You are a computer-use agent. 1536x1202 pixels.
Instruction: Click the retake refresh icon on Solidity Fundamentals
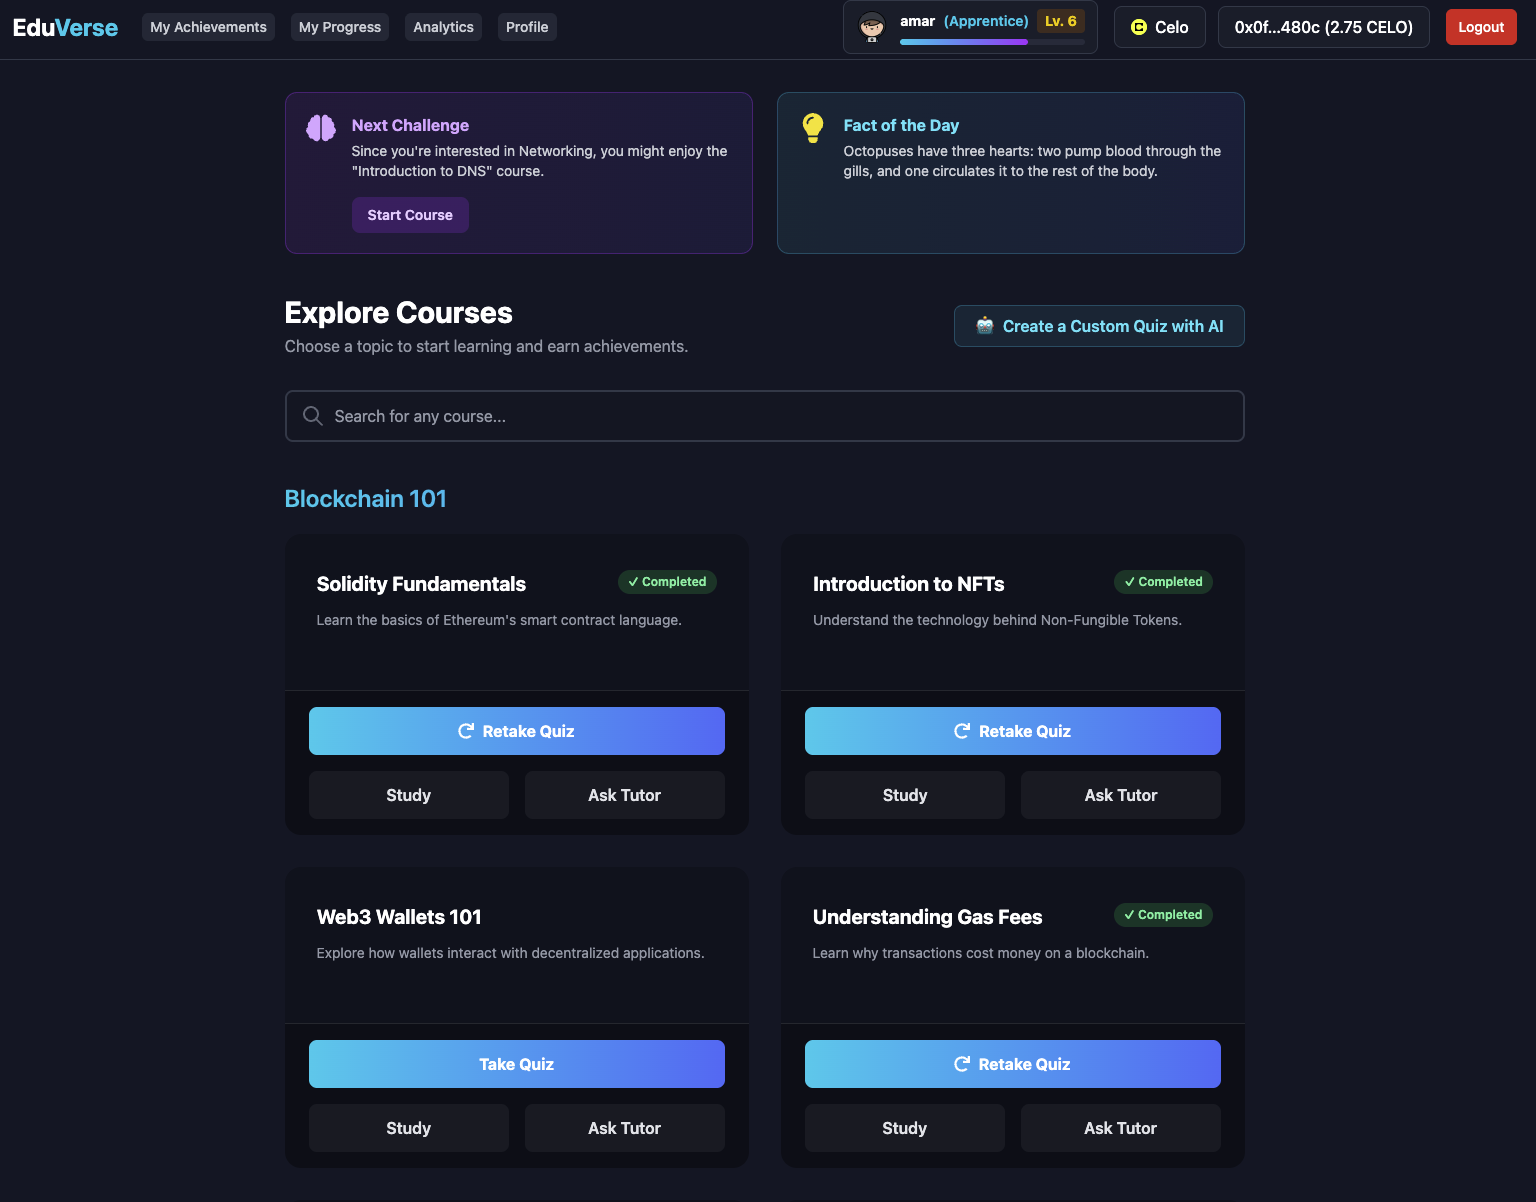(x=466, y=731)
